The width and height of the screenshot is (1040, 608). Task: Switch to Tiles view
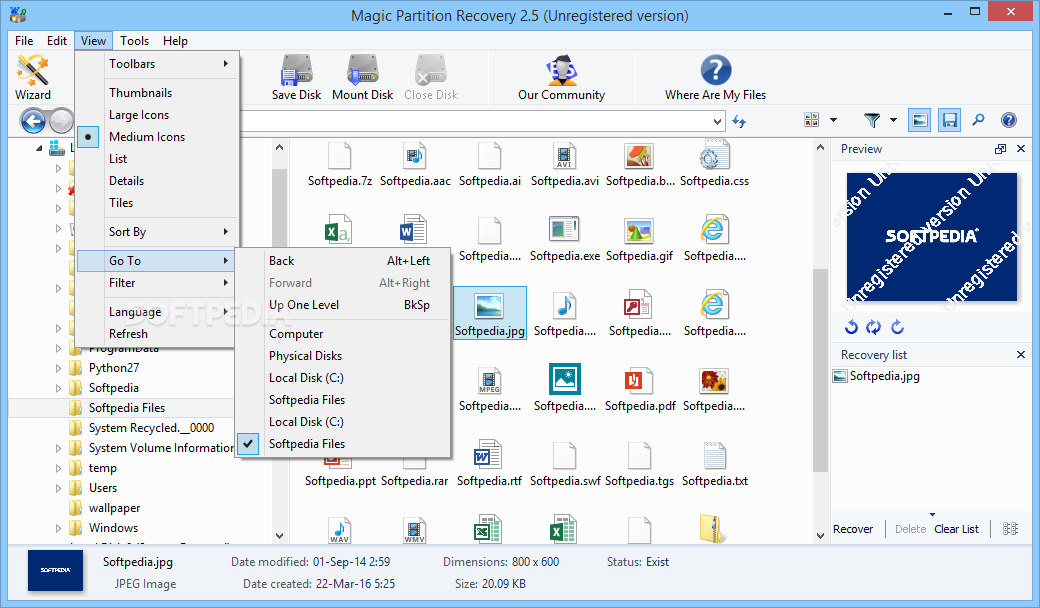[157, 202]
